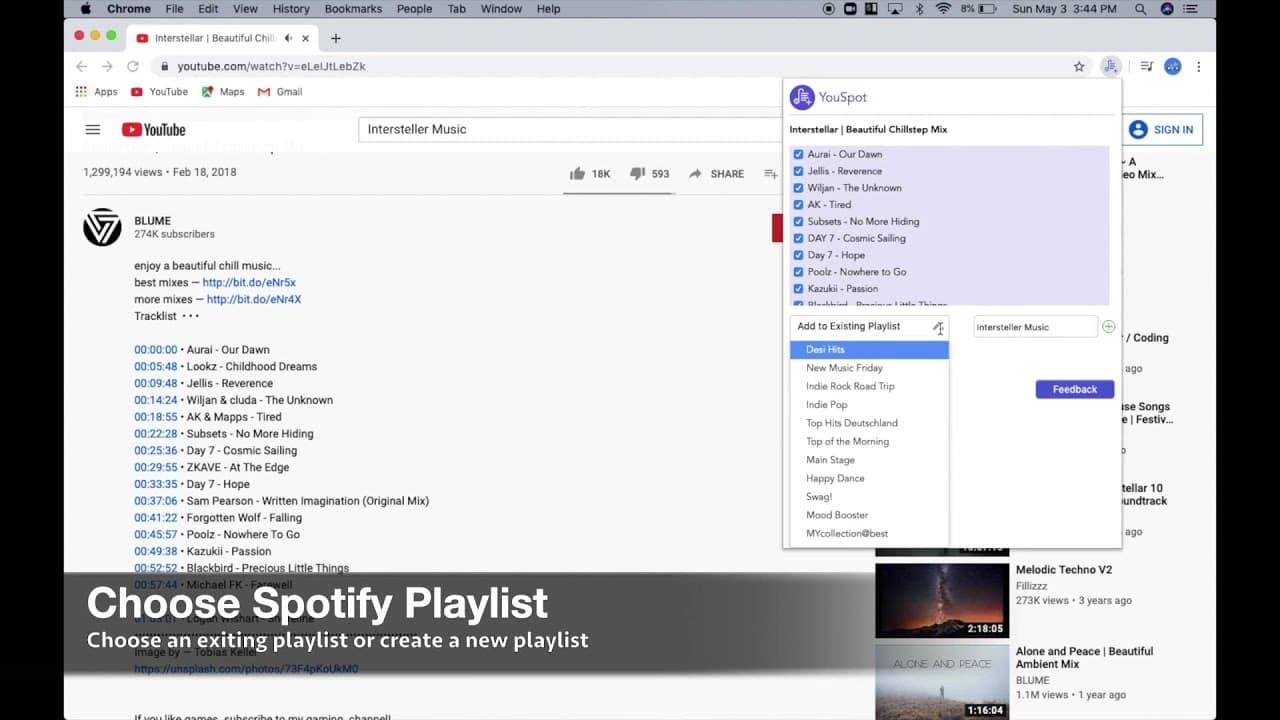Open the Gmail bookmark

coord(280,92)
